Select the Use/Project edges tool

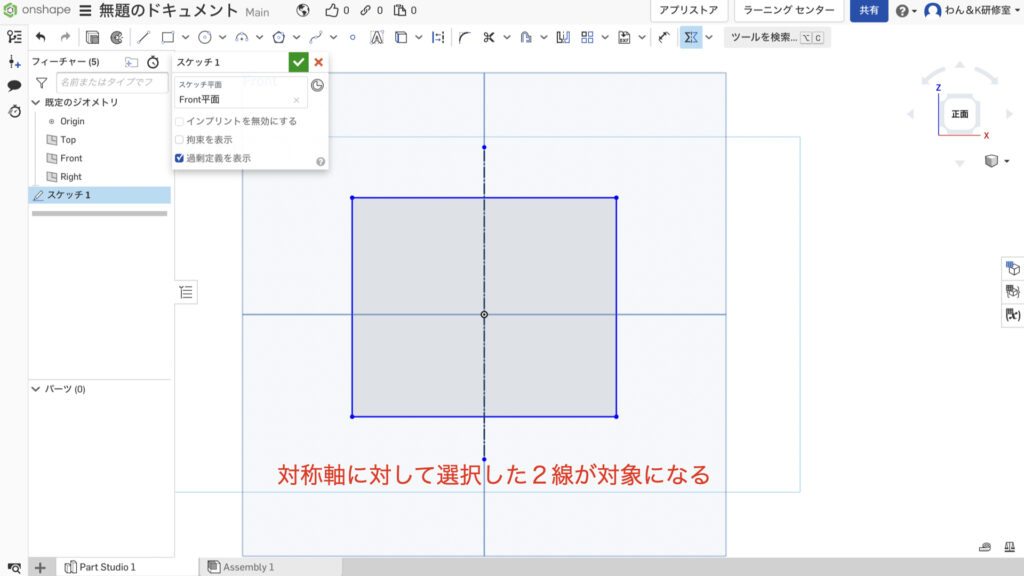(x=401, y=37)
